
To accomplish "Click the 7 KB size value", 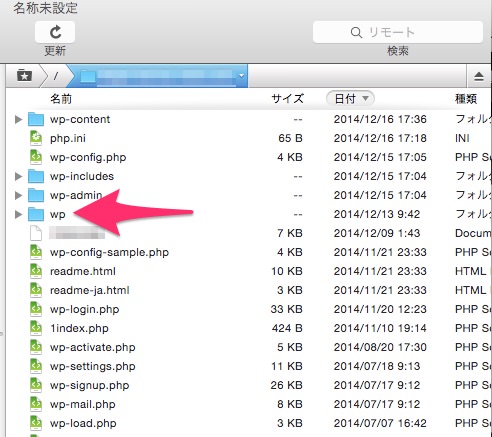I will tap(290, 233).
